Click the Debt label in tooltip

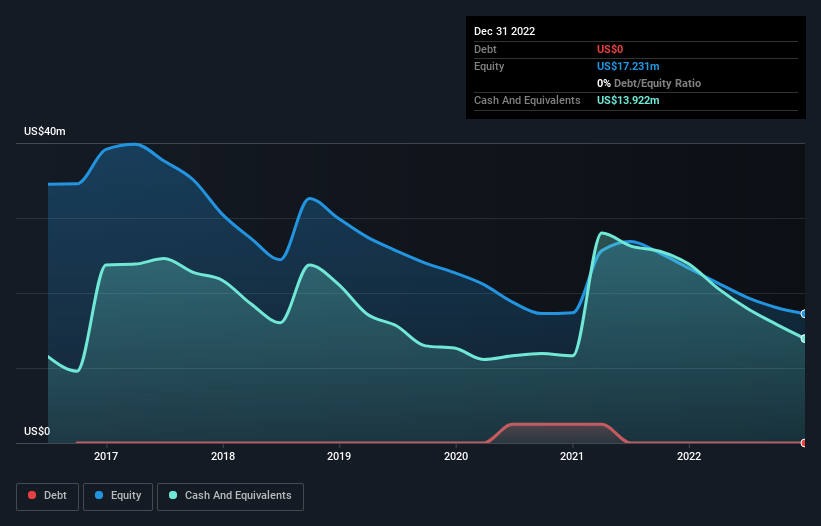485,49
